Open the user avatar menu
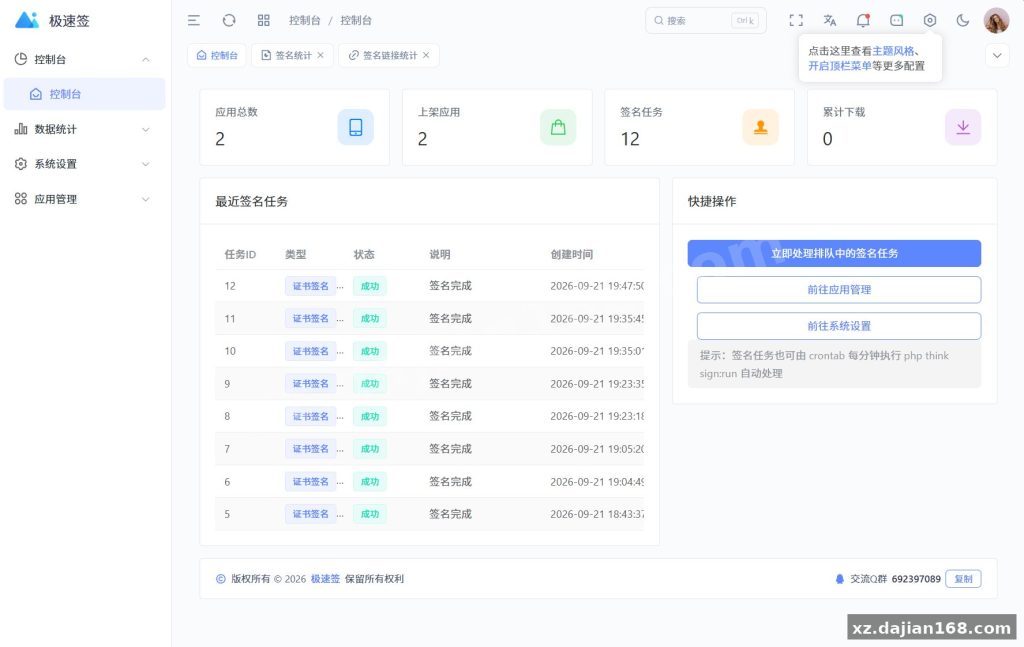The width and height of the screenshot is (1024, 647). (x=996, y=20)
